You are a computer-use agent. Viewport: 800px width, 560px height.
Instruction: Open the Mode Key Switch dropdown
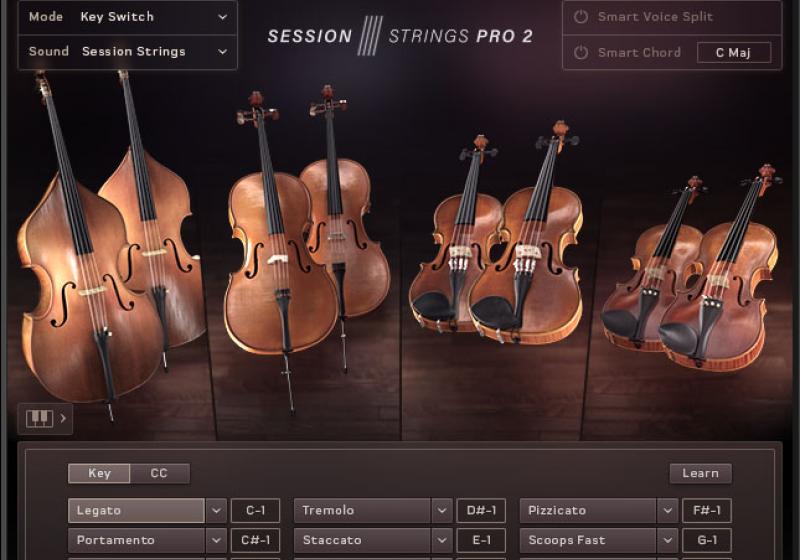pos(128,17)
